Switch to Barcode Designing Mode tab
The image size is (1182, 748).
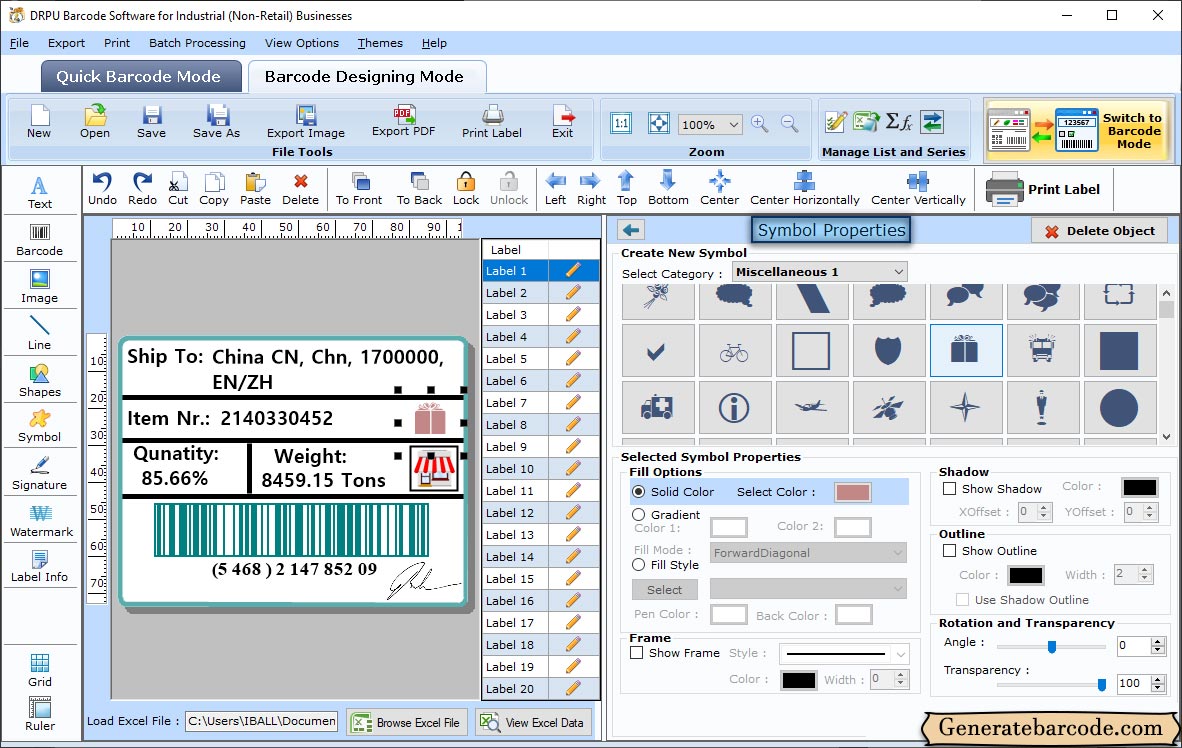click(366, 76)
